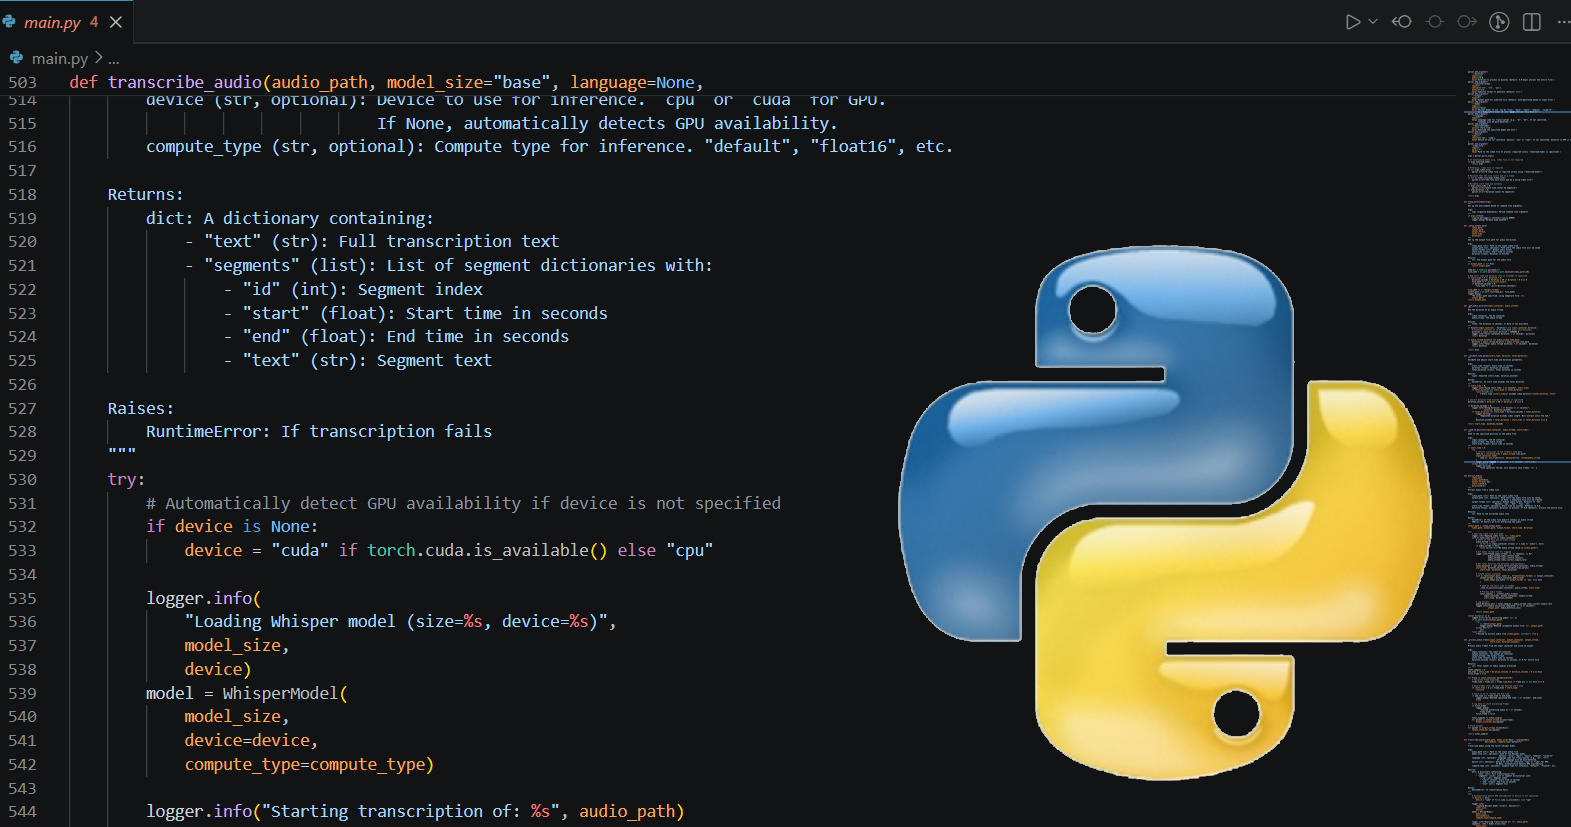Image resolution: width=1571 pixels, height=827 pixels.
Task: Click sticky header def transcribe_audio line
Action: pos(386,83)
